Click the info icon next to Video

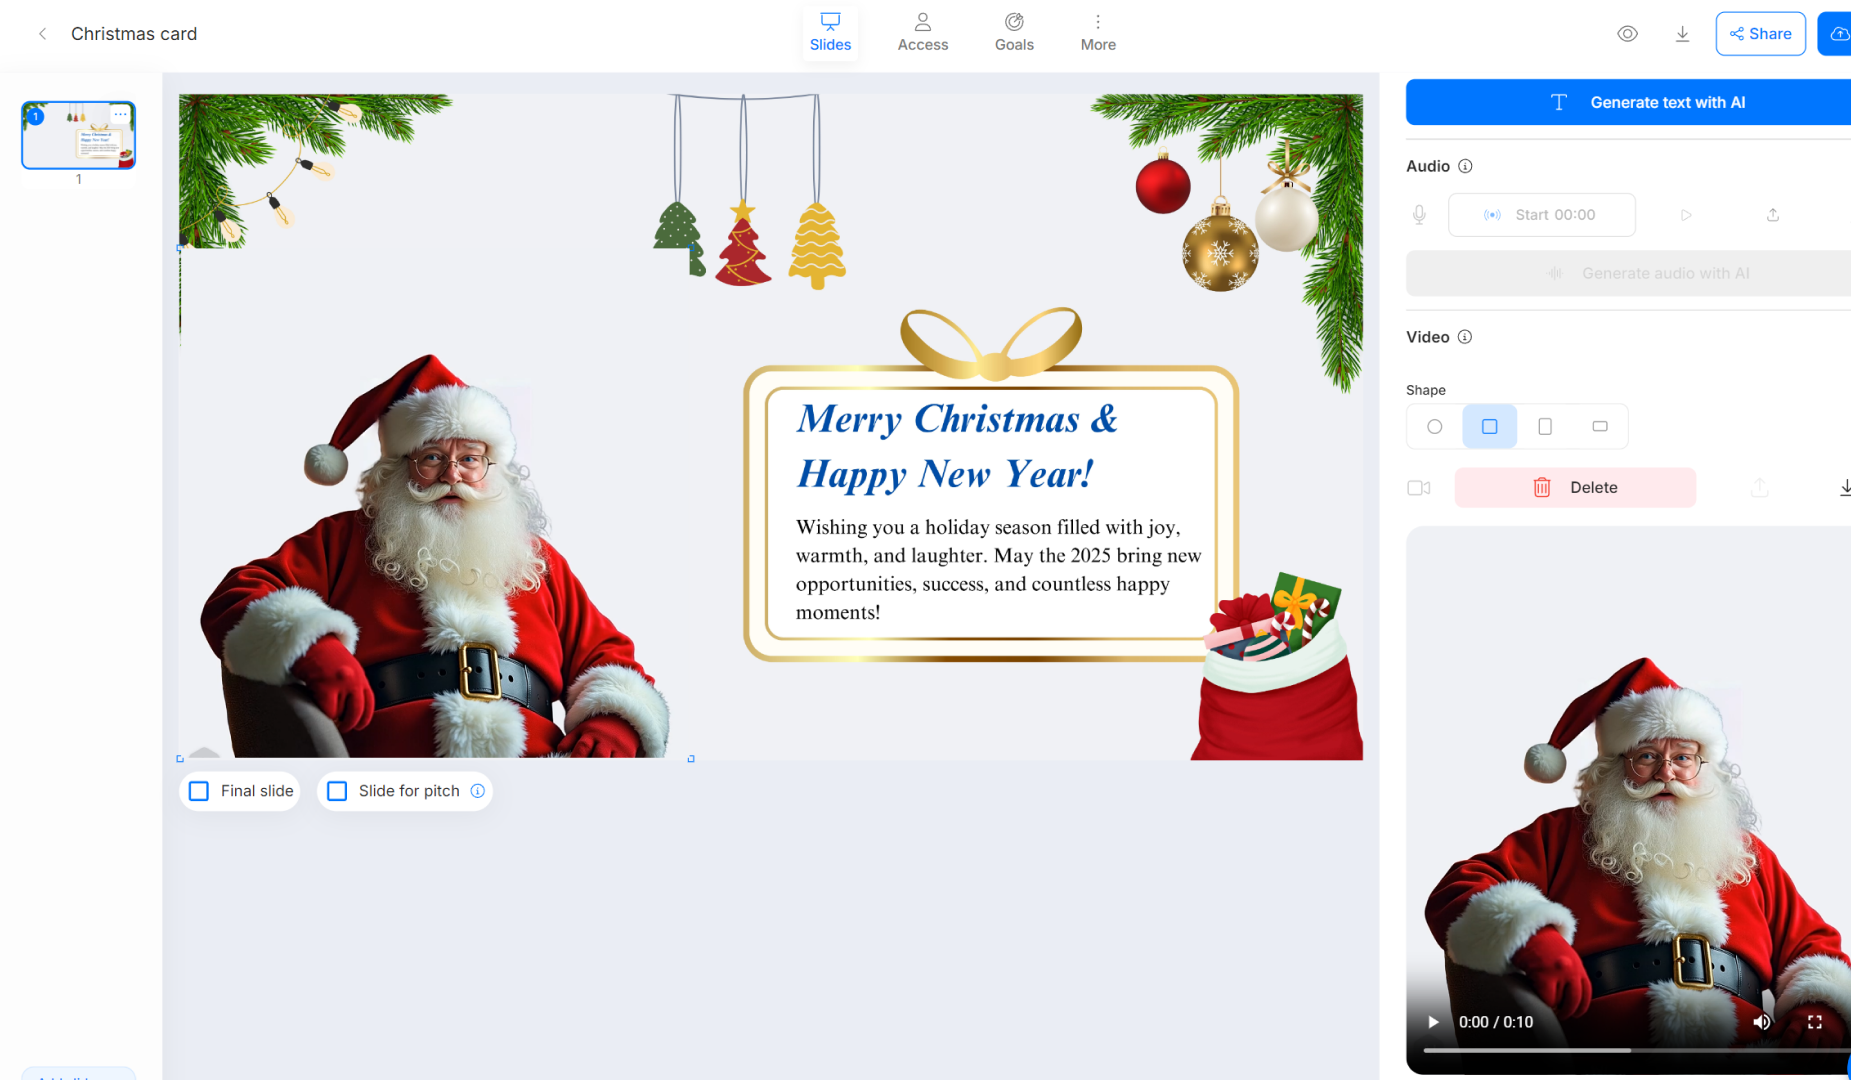1465,337
